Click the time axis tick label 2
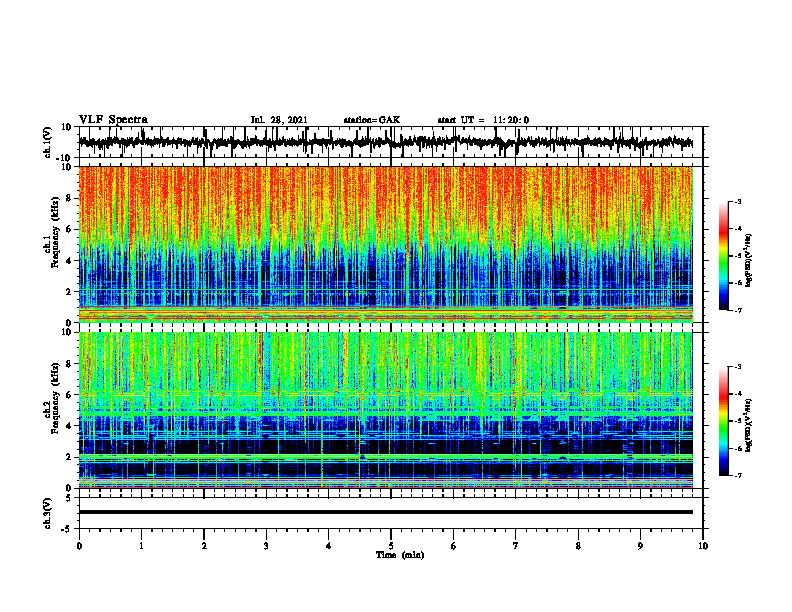The height and width of the screenshot is (612, 792). click(204, 546)
